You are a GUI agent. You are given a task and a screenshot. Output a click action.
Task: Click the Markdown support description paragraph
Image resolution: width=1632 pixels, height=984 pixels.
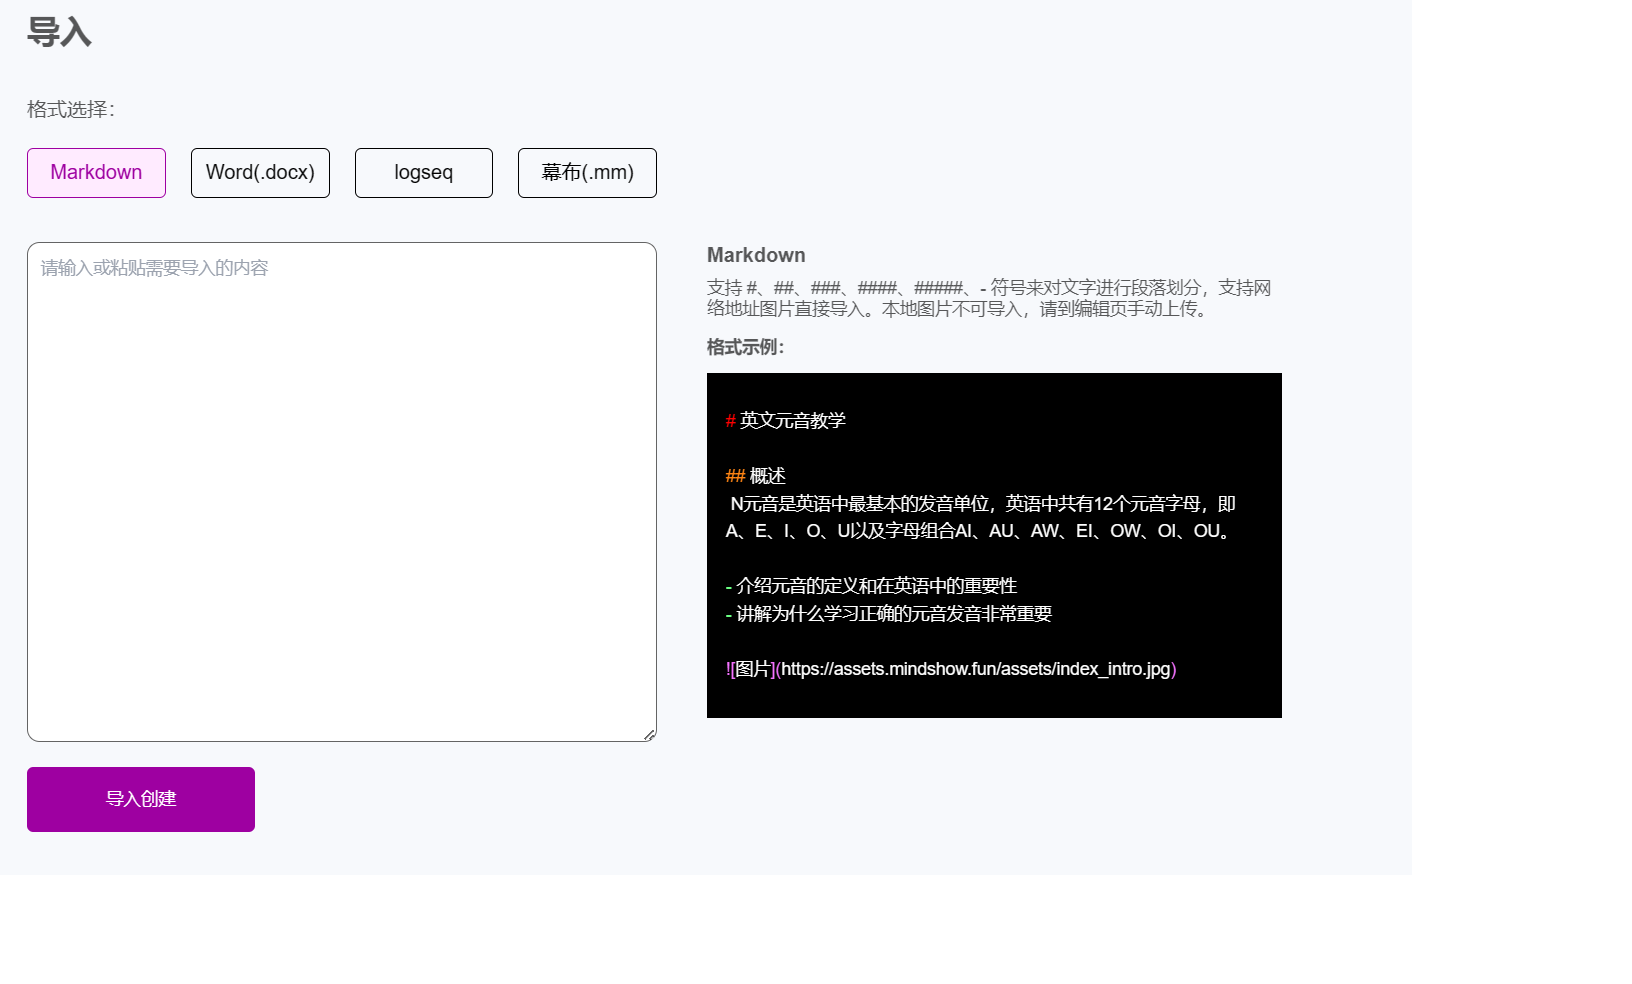tap(988, 298)
